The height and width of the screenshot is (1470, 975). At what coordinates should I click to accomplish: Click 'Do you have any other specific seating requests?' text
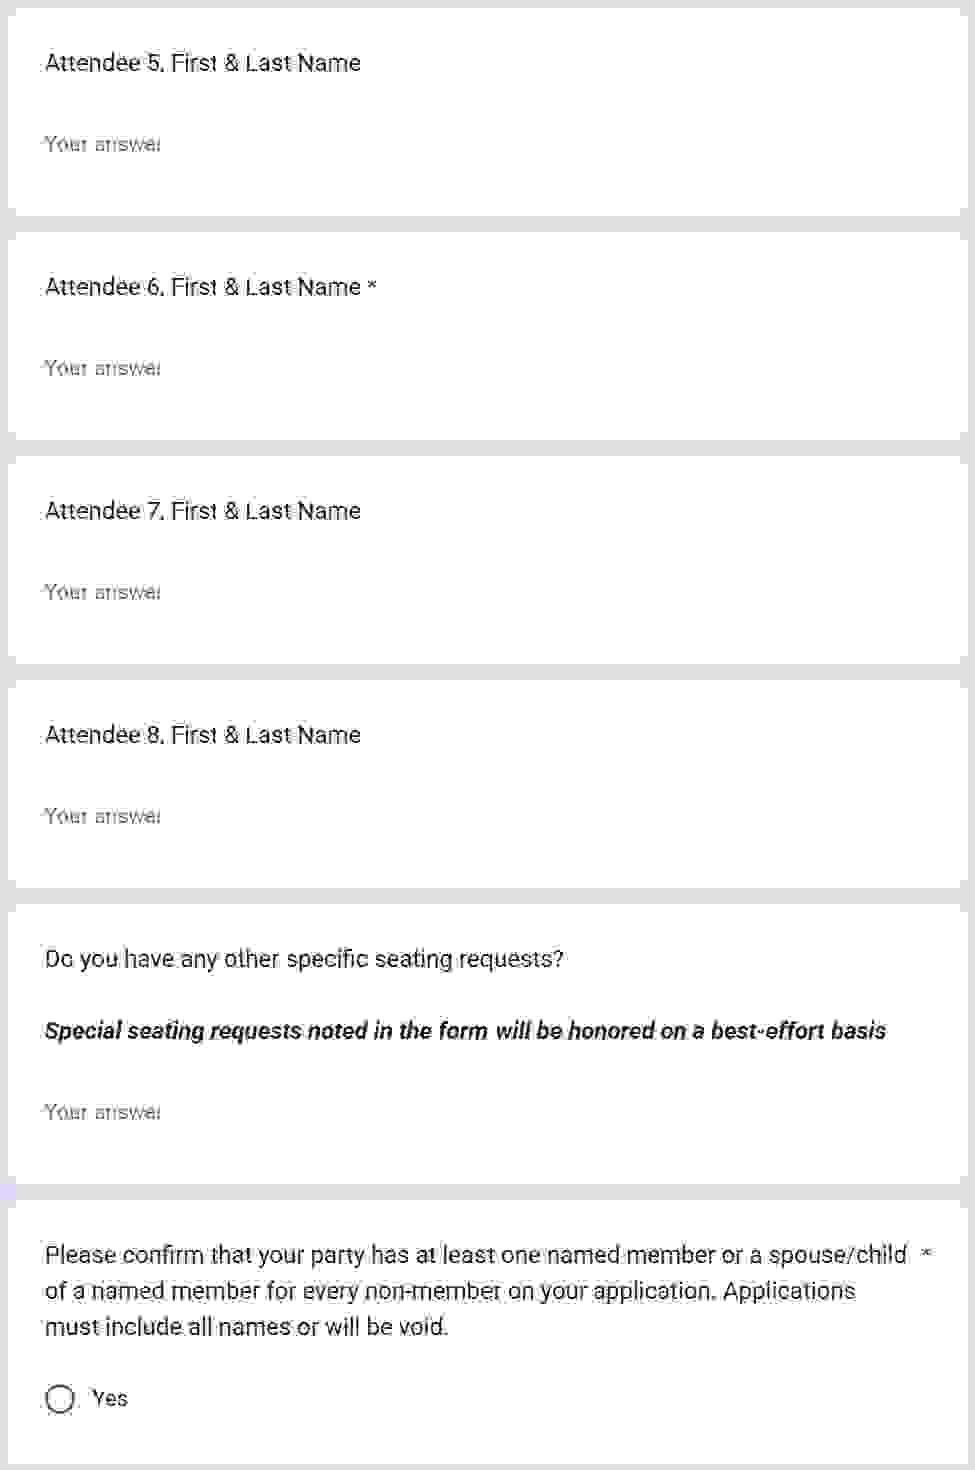[304, 959]
